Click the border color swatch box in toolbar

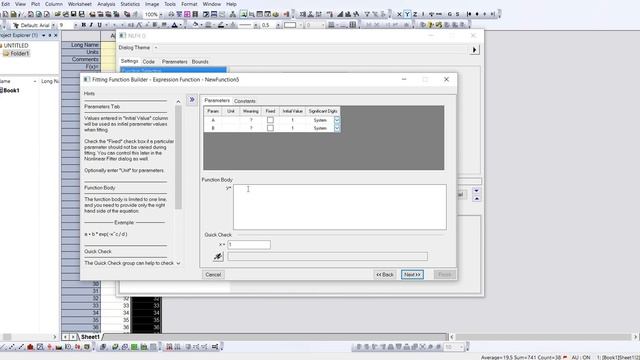290,25
